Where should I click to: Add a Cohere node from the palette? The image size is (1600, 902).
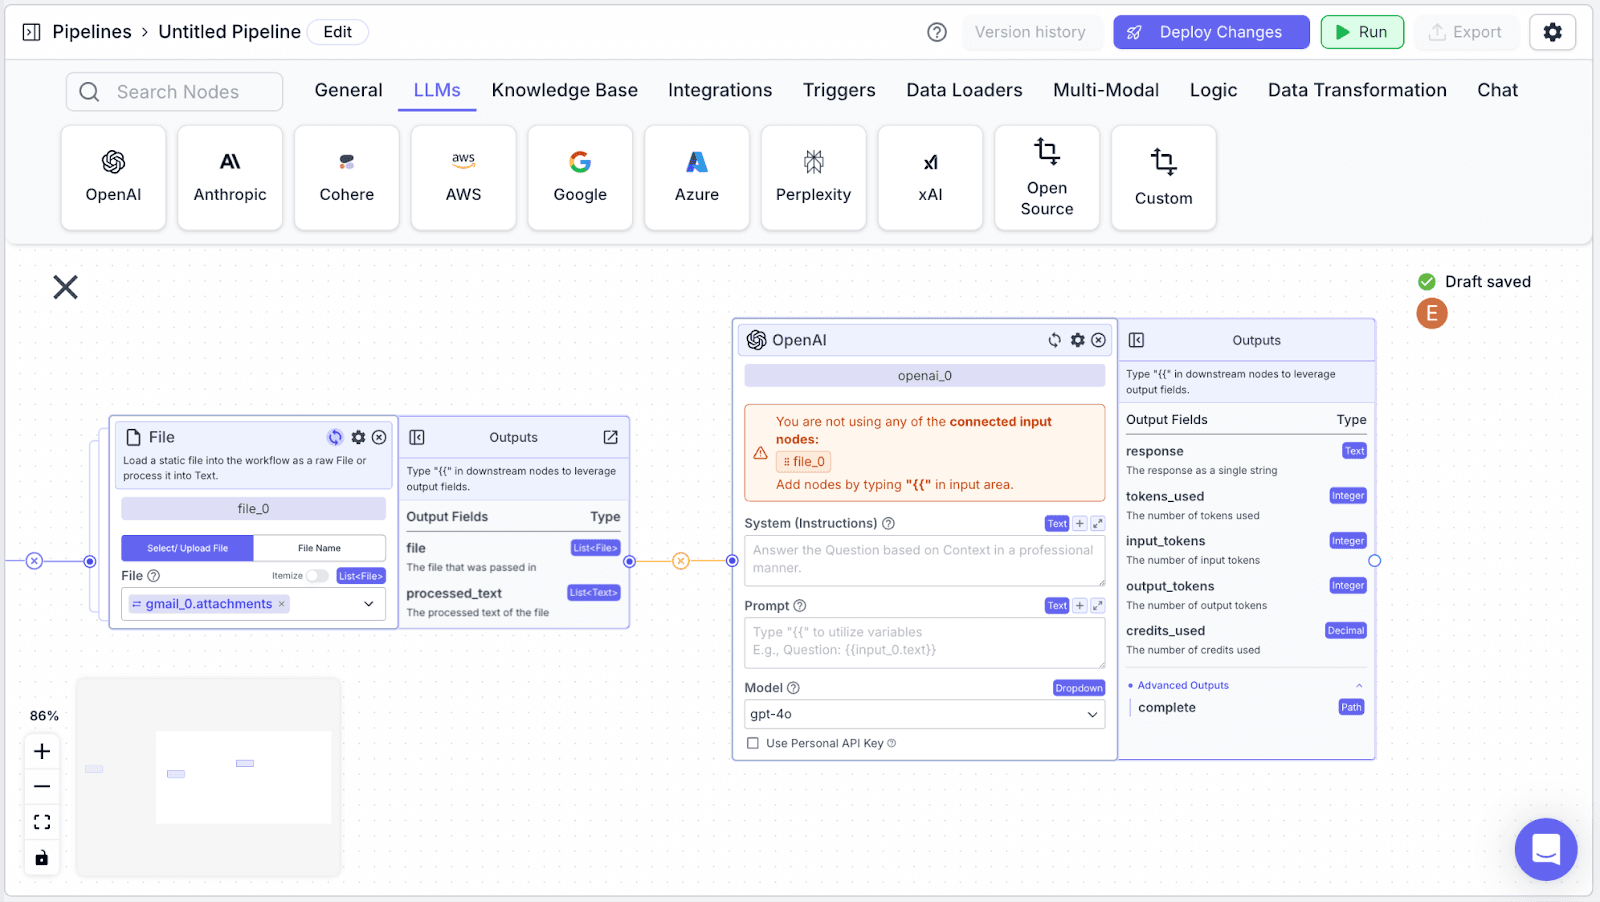point(347,178)
